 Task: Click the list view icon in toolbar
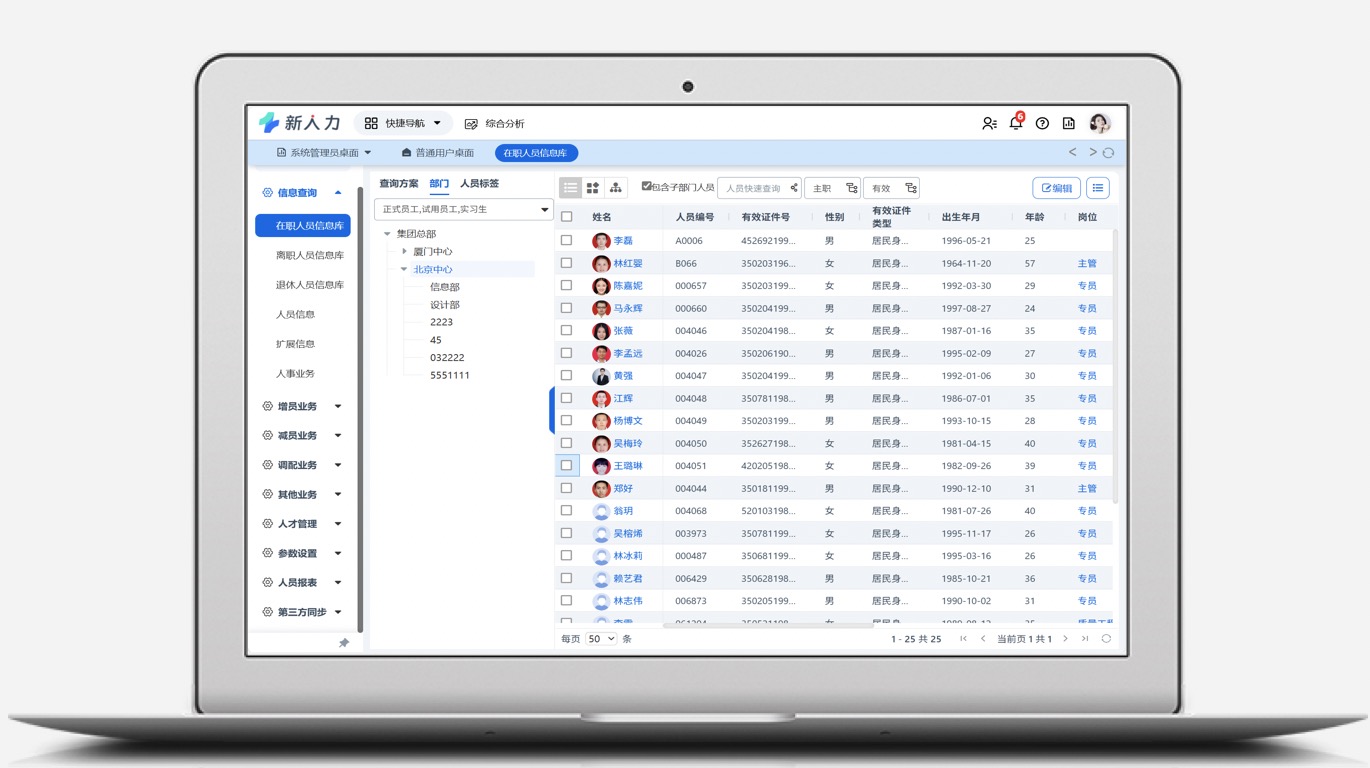tap(570, 188)
